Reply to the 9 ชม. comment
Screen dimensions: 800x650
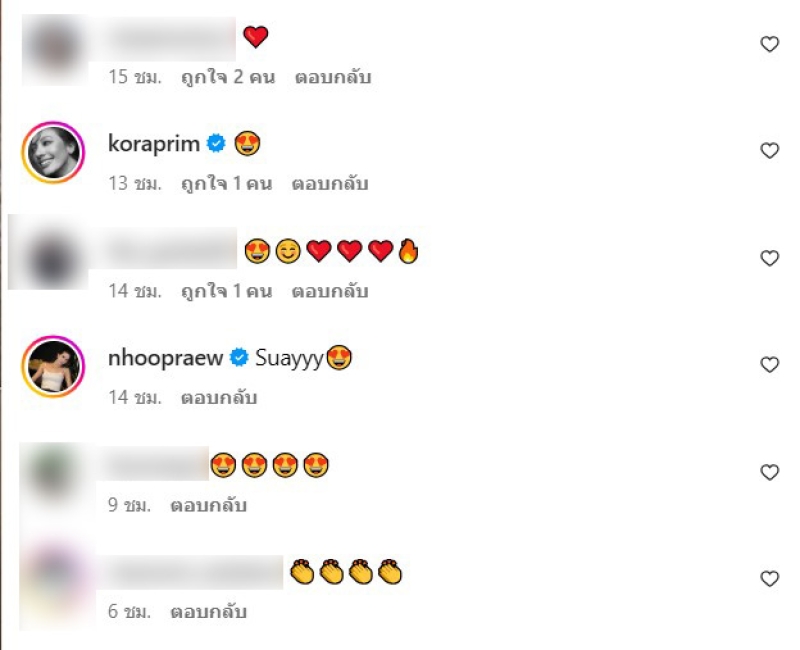pos(208,505)
